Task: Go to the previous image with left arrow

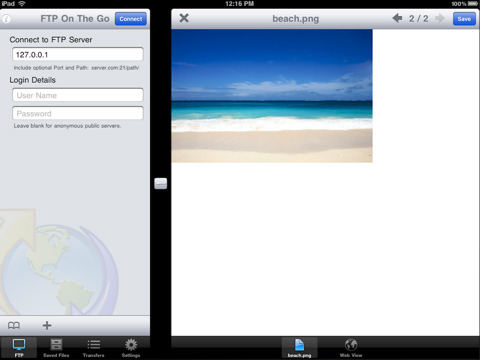Action: [x=397, y=18]
